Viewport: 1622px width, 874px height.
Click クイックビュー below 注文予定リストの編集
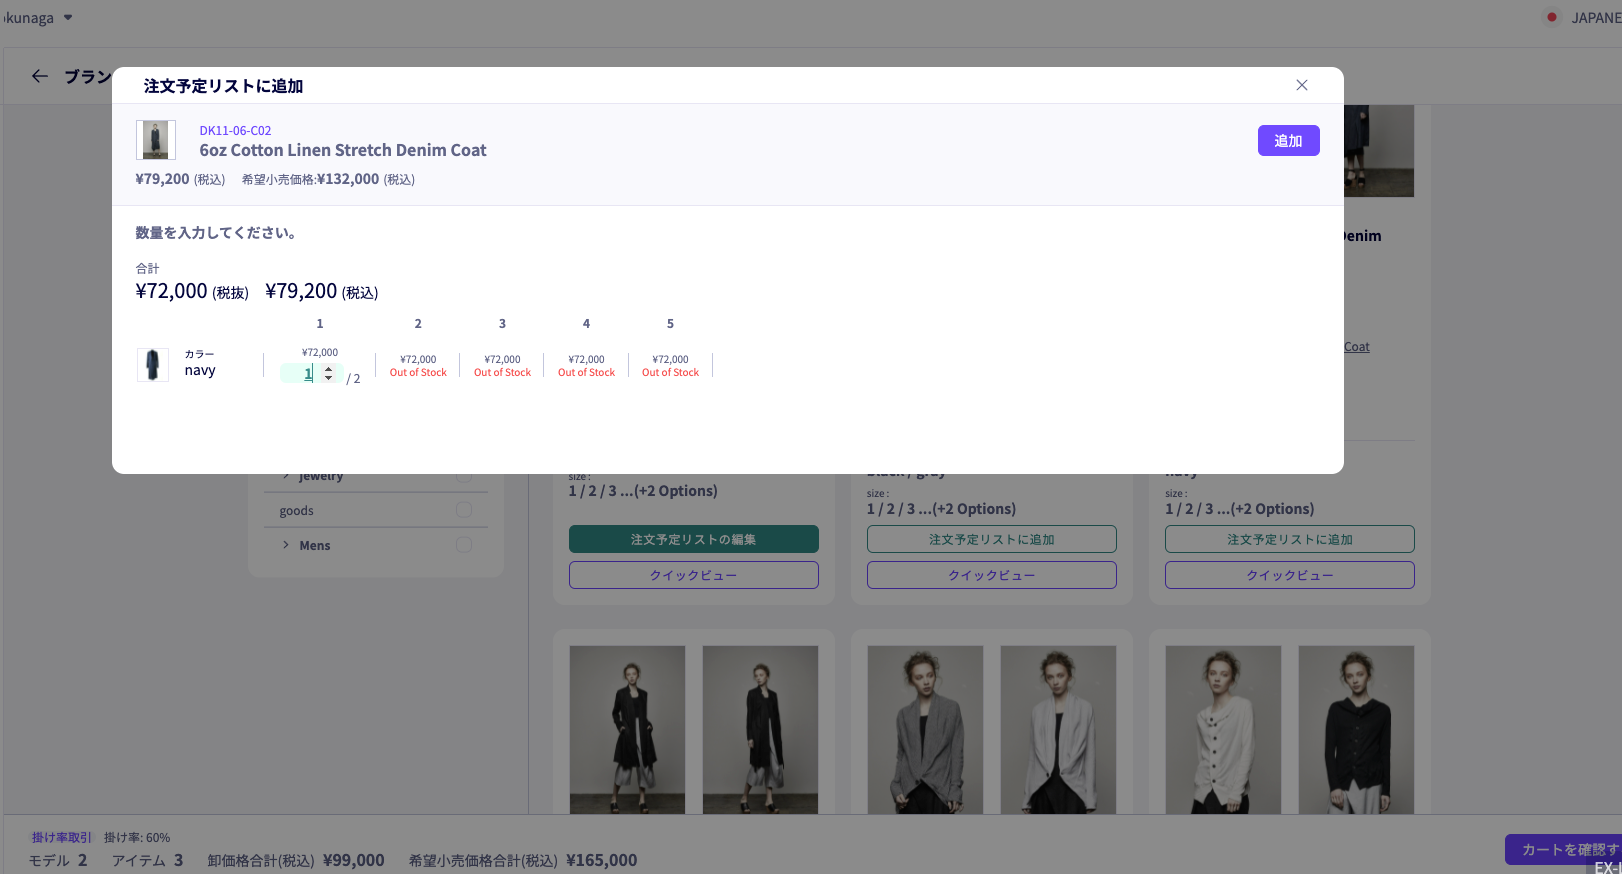(x=694, y=575)
